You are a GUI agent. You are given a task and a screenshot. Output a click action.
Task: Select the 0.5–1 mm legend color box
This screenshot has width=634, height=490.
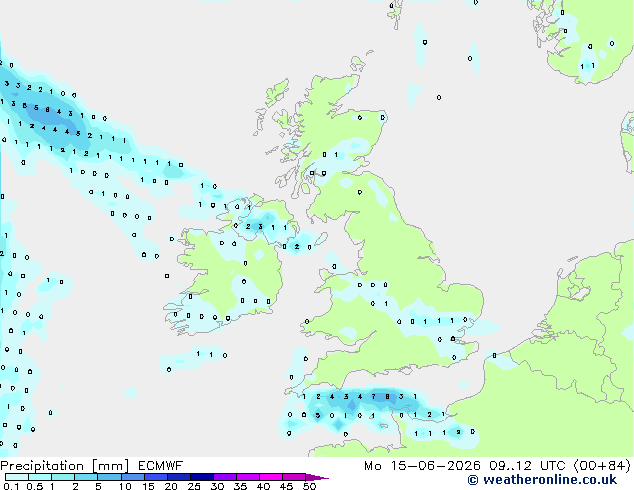pos(40,477)
